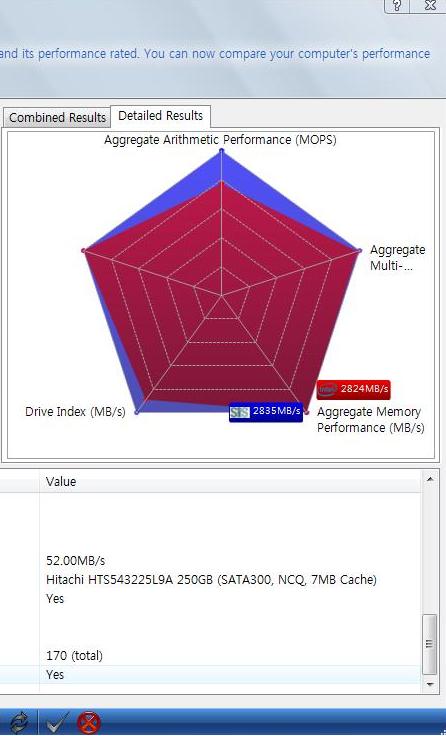446x736 pixels.
Task: Click the Aggregate Memory Performance axis label
Action: pos(370,420)
